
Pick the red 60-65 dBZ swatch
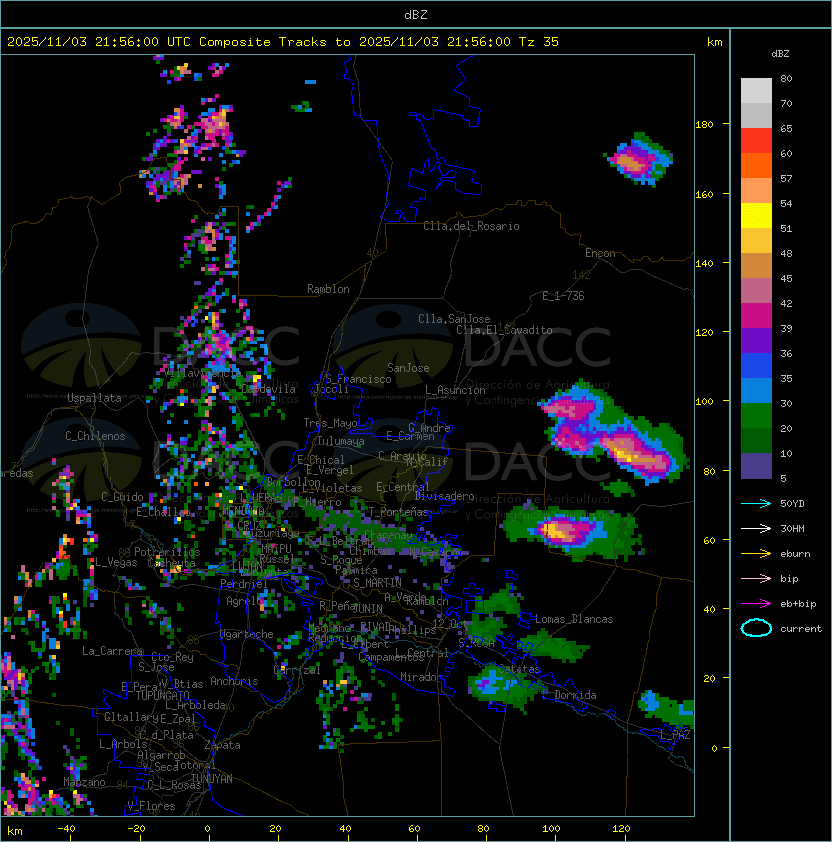pyautogui.click(x=756, y=141)
